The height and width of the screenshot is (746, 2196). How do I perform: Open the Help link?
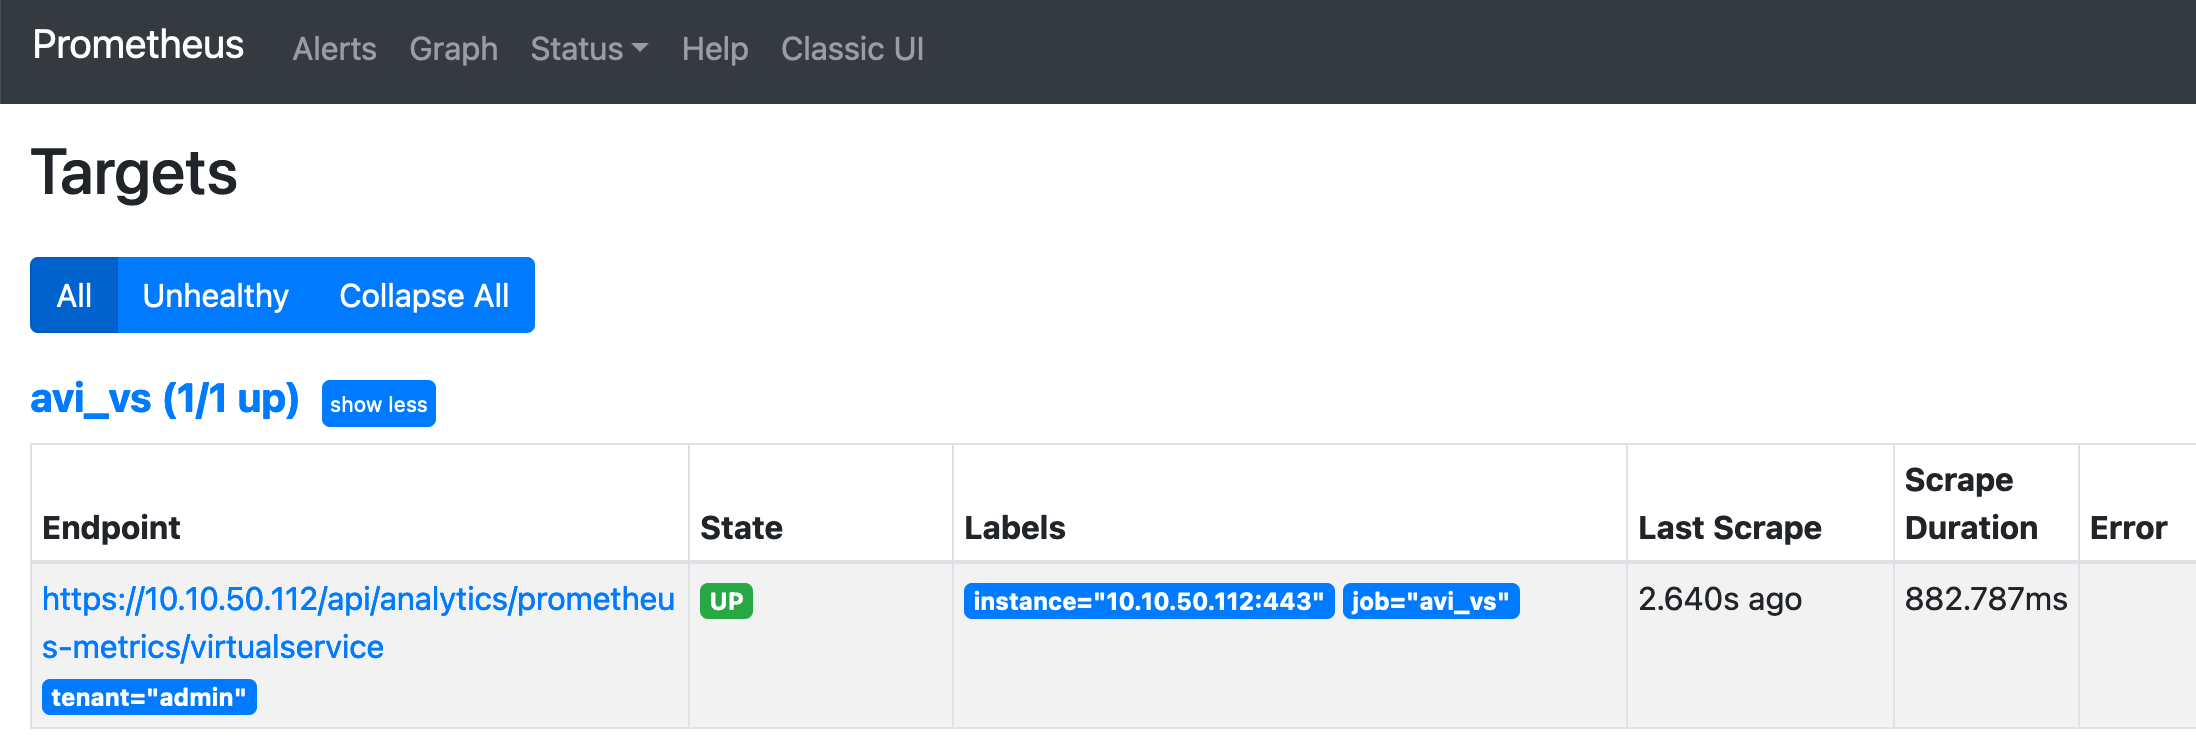[715, 49]
